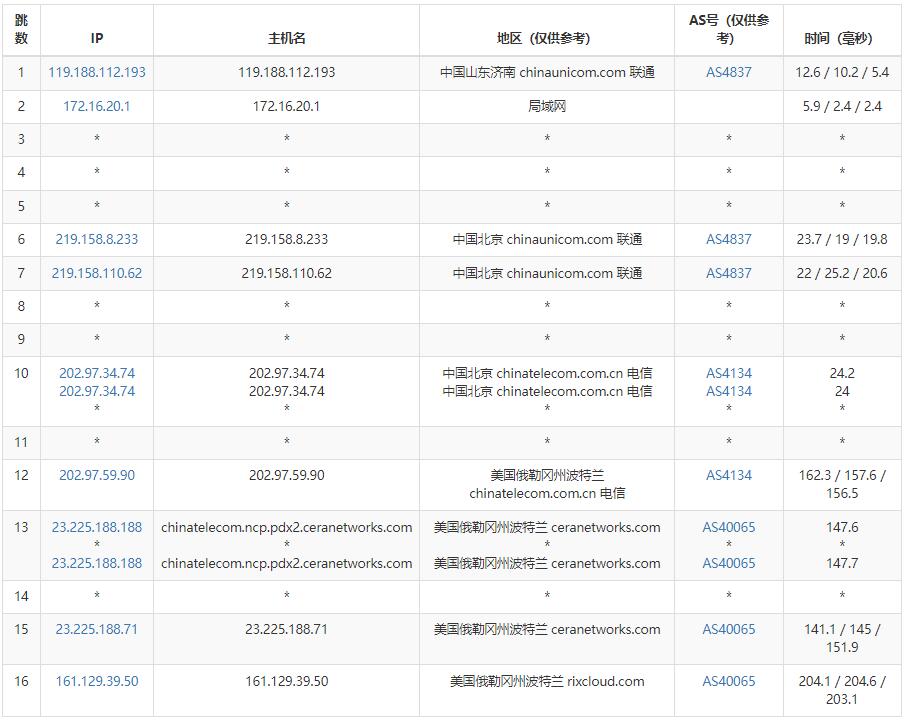Open the lower 23.225.188.188 link in hop 13
Image resolution: width=906 pixels, height=721 pixels.
tap(96, 563)
